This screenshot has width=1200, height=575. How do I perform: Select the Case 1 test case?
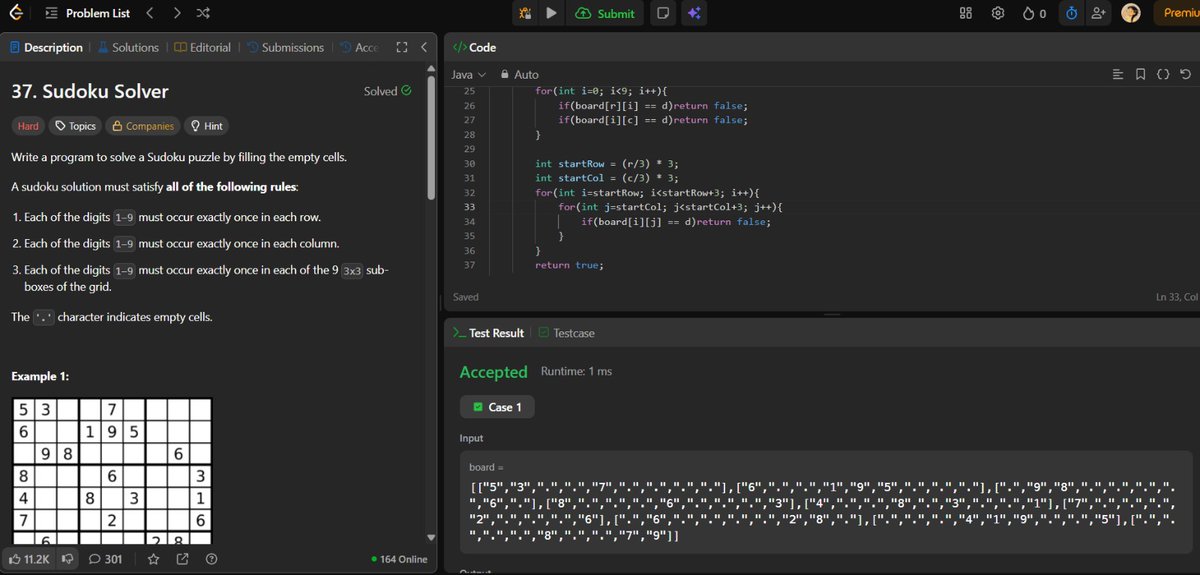coord(497,407)
